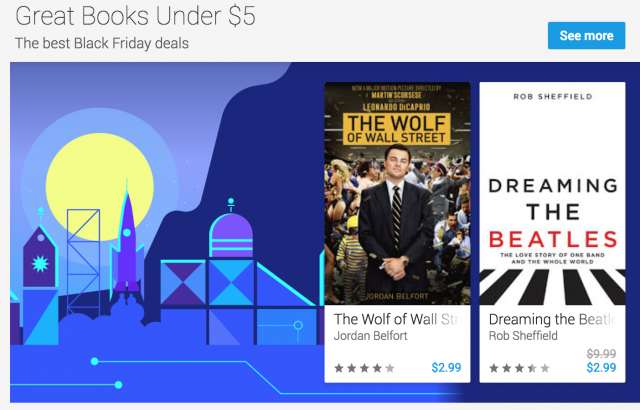Open The Wolf of Wall Street cover image
Viewport: 640px width, 410px height.
[x=397, y=193]
